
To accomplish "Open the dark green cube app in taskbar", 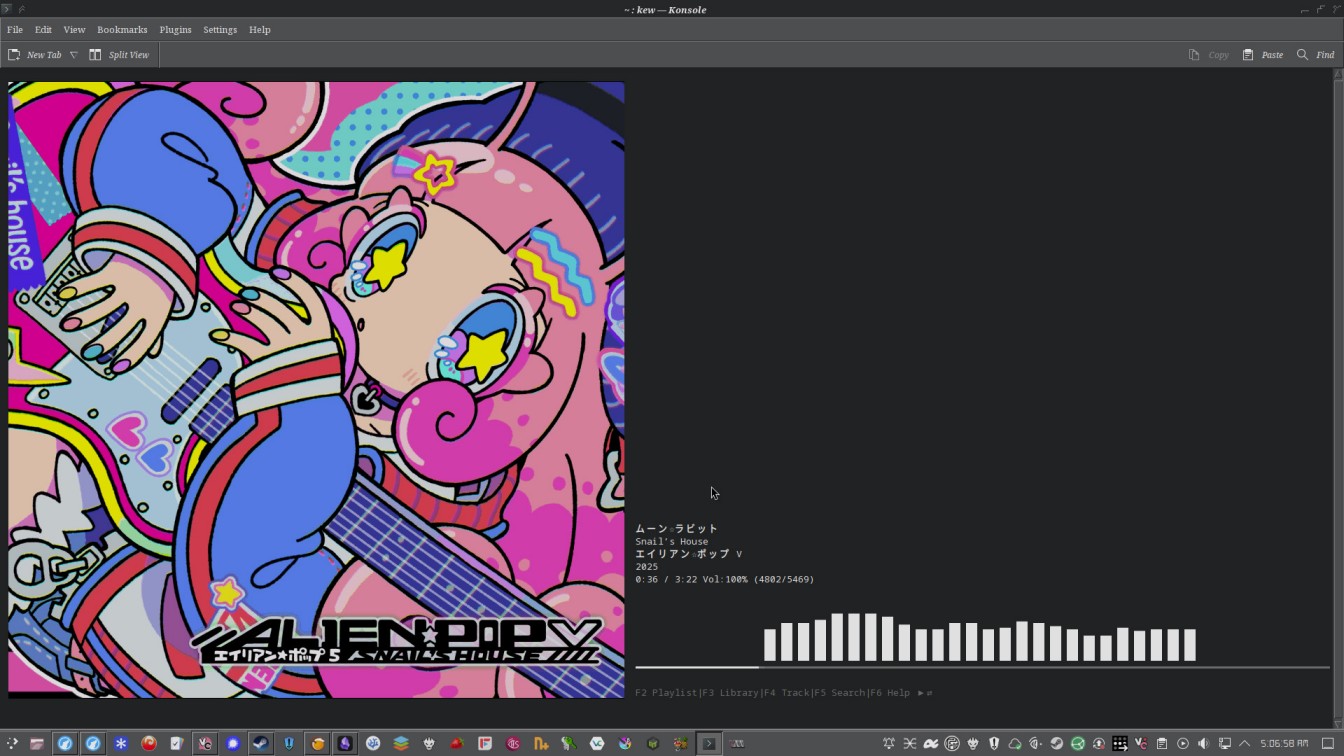I will [x=653, y=744].
